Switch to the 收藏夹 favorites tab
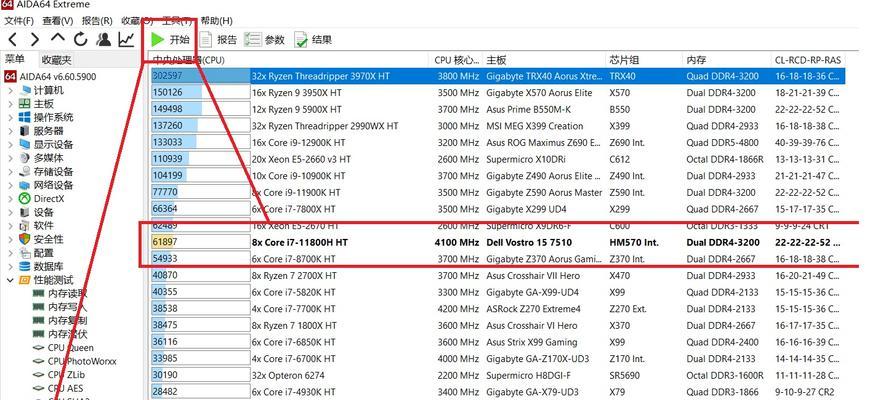Viewport: 878px width, 400px height. click(x=57, y=60)
